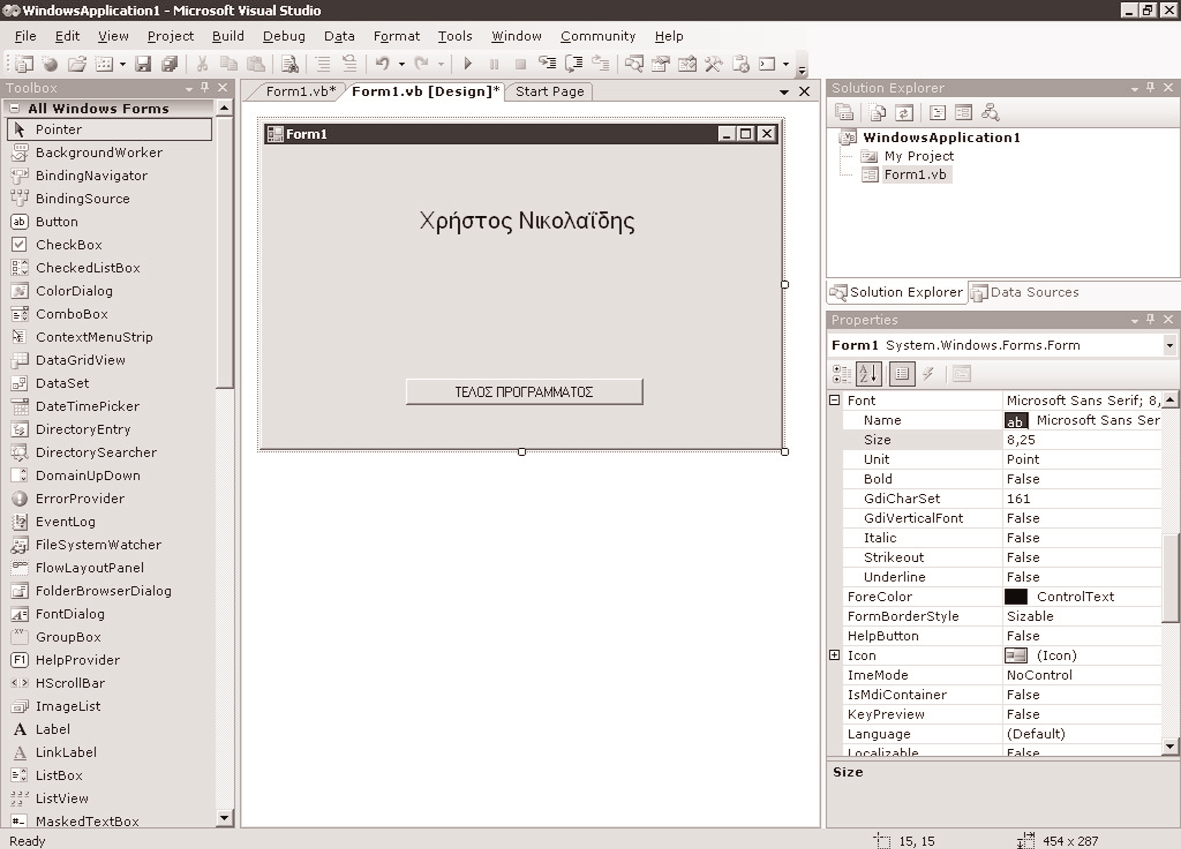Screen dimensions: 1181x849
Task: Open the Community menu
Action: (598, 36)
